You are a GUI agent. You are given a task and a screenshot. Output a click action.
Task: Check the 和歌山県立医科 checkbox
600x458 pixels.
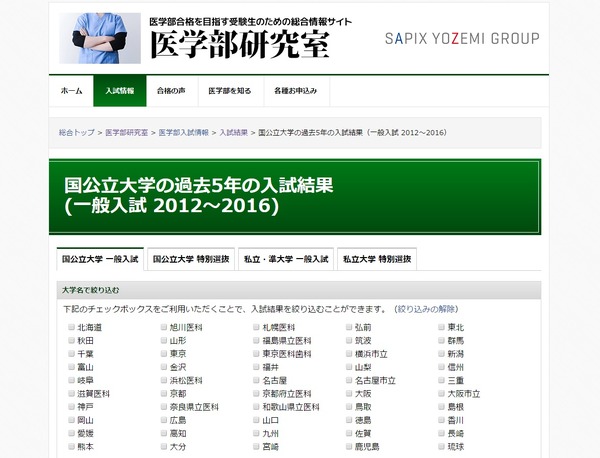click(256, 407)
